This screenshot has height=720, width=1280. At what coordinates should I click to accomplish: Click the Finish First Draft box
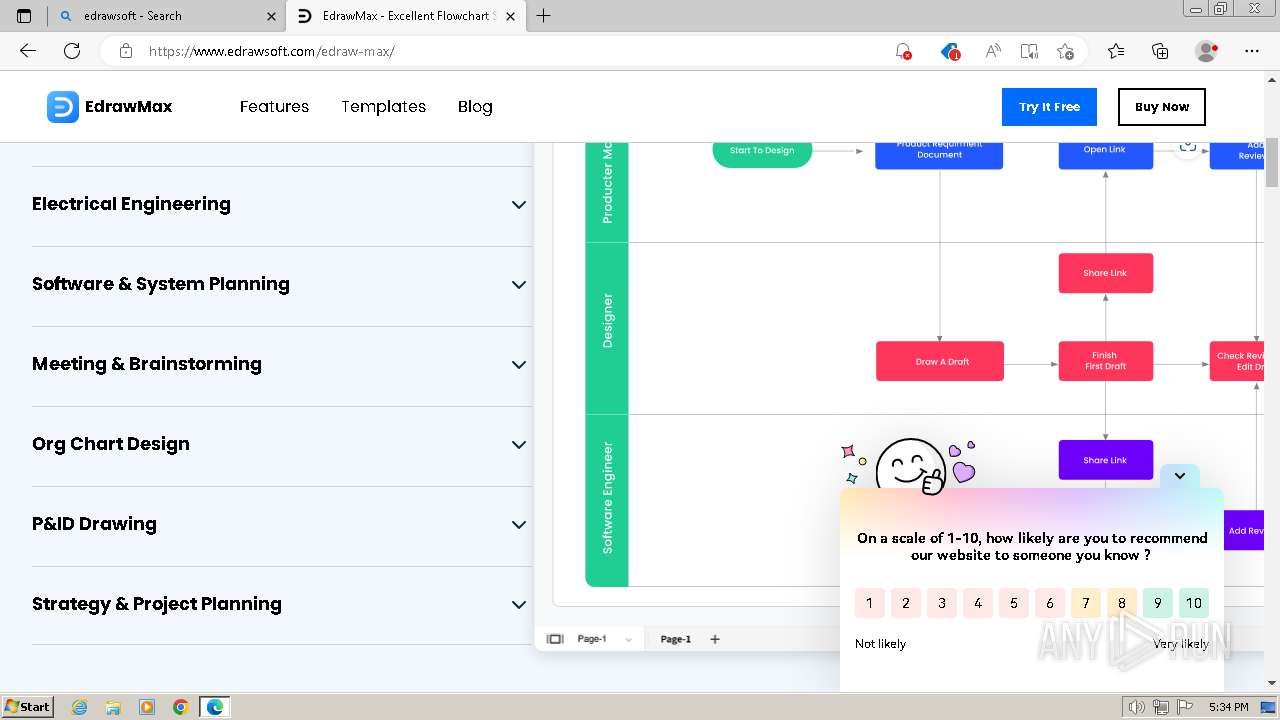point(1106,361)
